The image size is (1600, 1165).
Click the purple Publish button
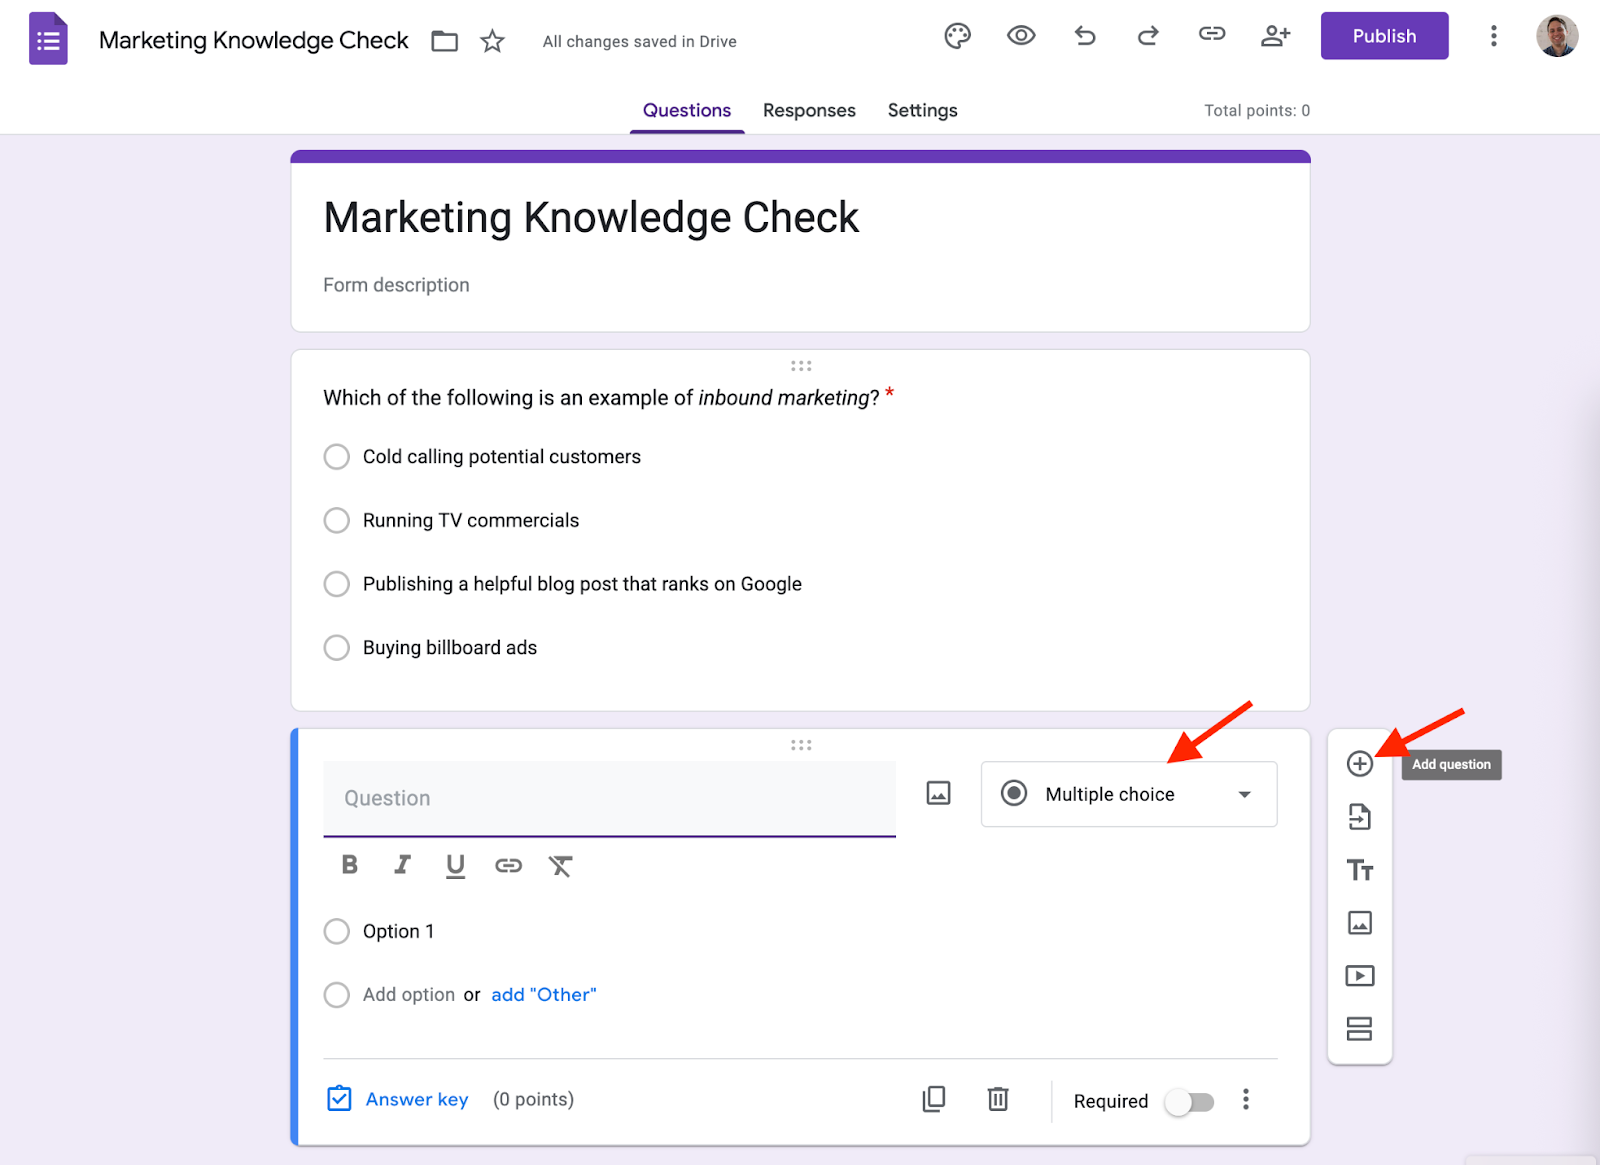click(1384, 36)
